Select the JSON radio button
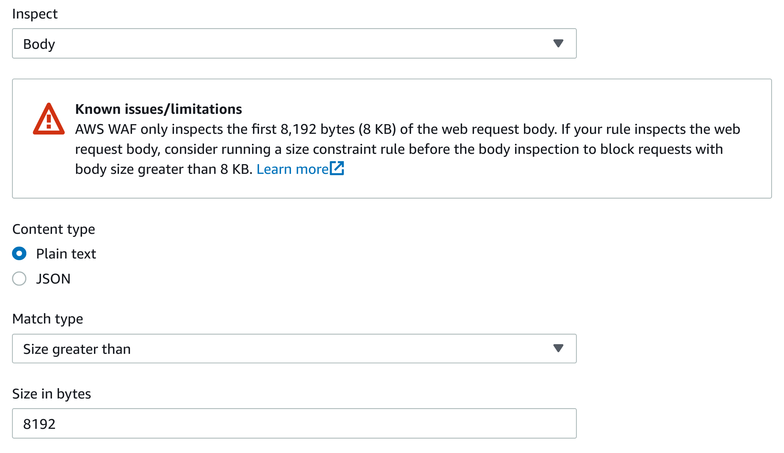 click(x=19, y=278)
